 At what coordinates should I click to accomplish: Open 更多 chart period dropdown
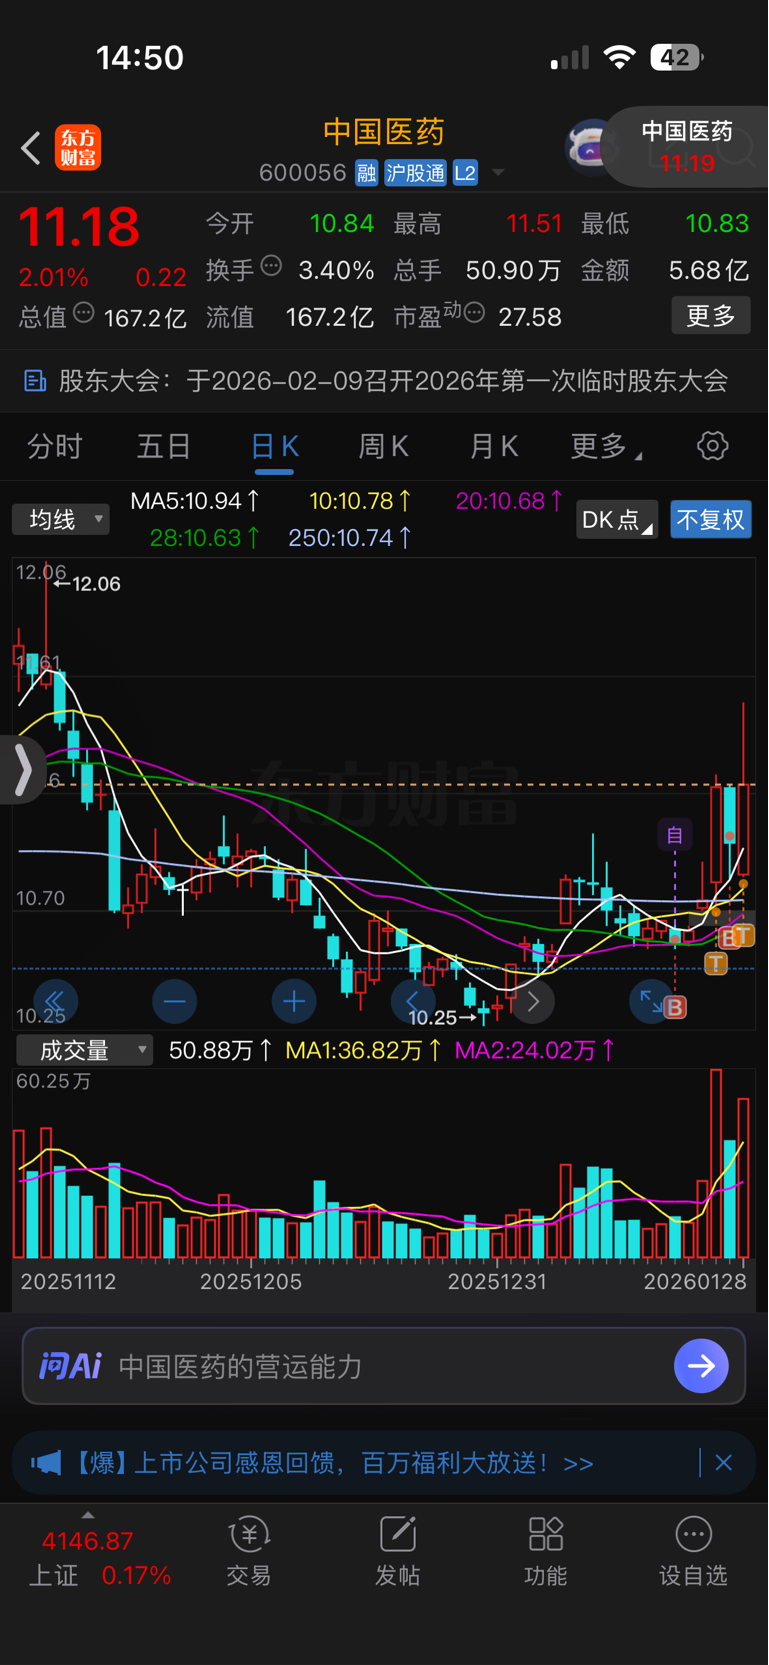(x=606, y=446)
